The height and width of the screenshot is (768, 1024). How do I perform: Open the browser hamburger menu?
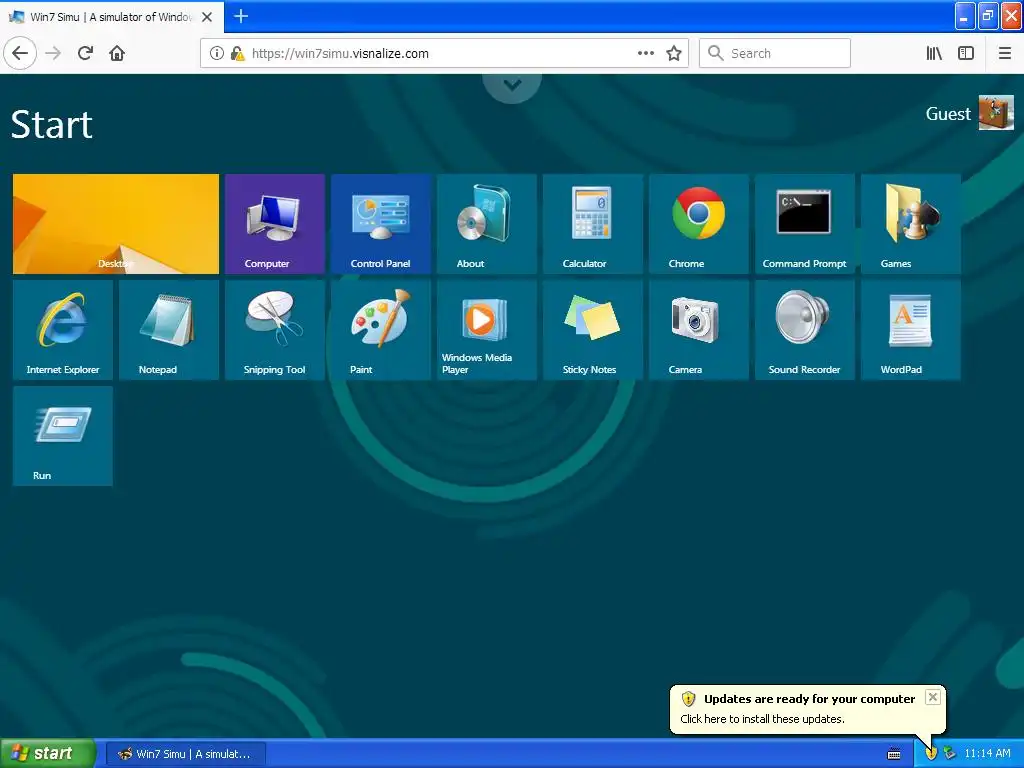(1005, 53)
